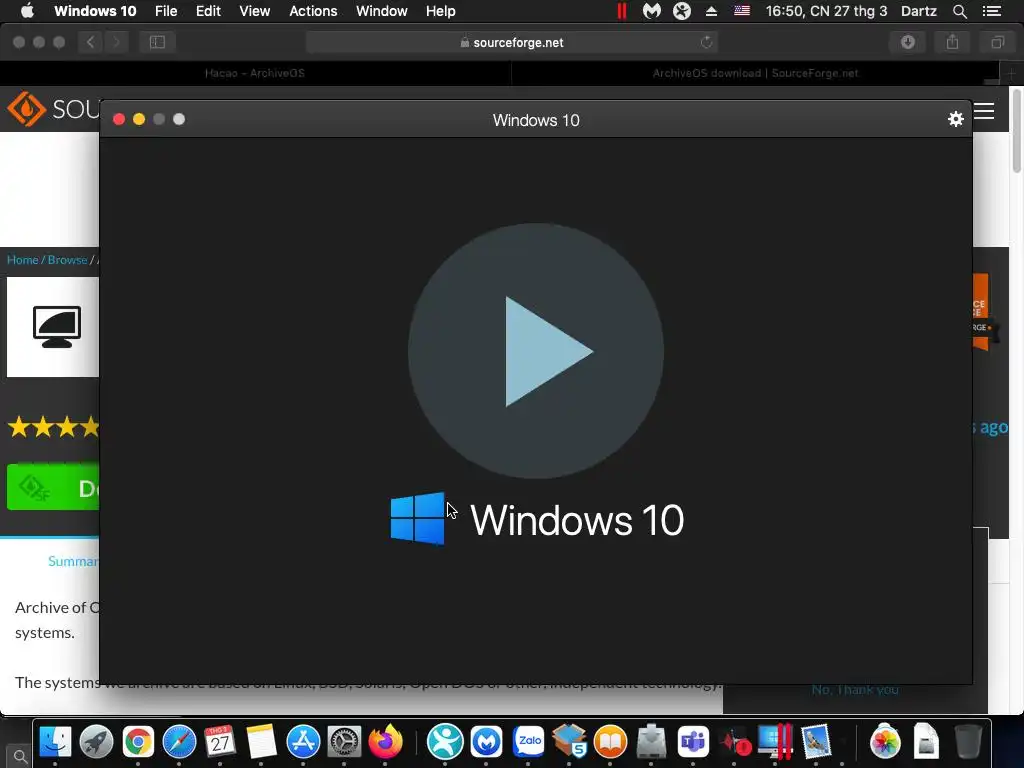Viewport: 1024px width, 768px height.
Task: Click the ArchiveOS project monitor thumbnail
Action: pos(53,327)
